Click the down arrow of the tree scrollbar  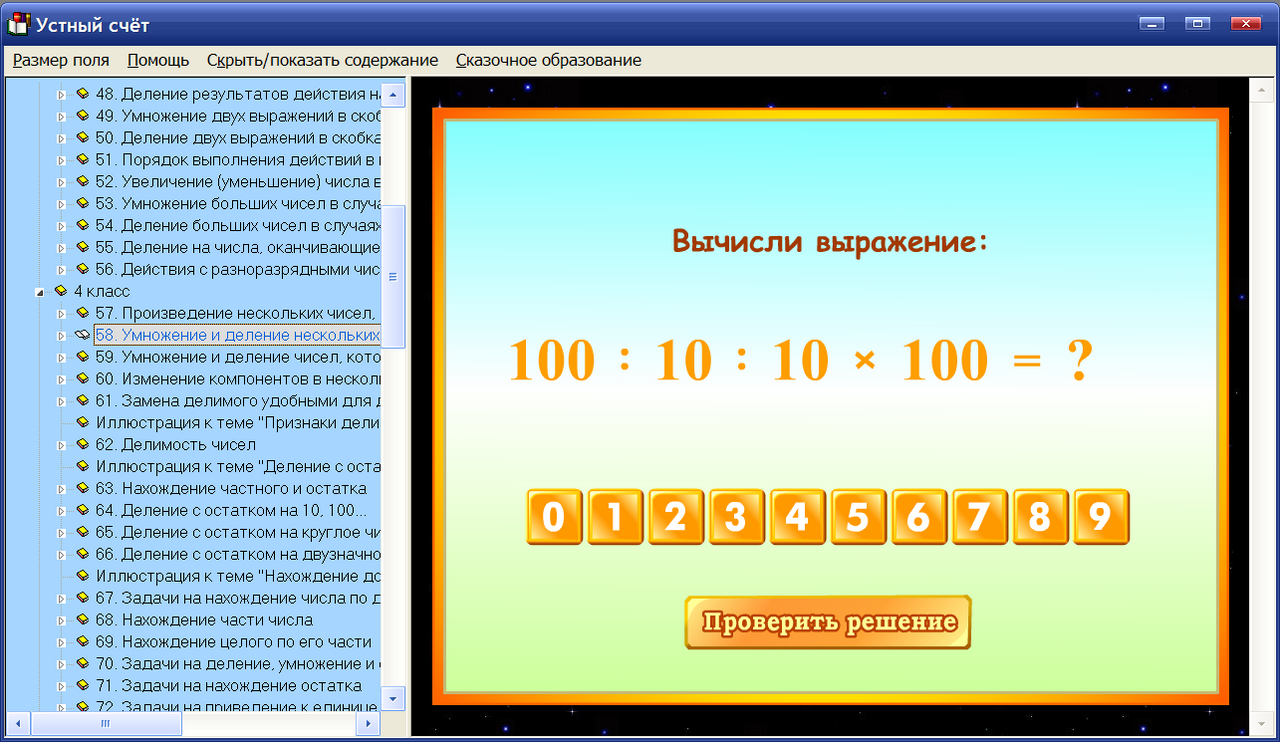click(394, 700)
